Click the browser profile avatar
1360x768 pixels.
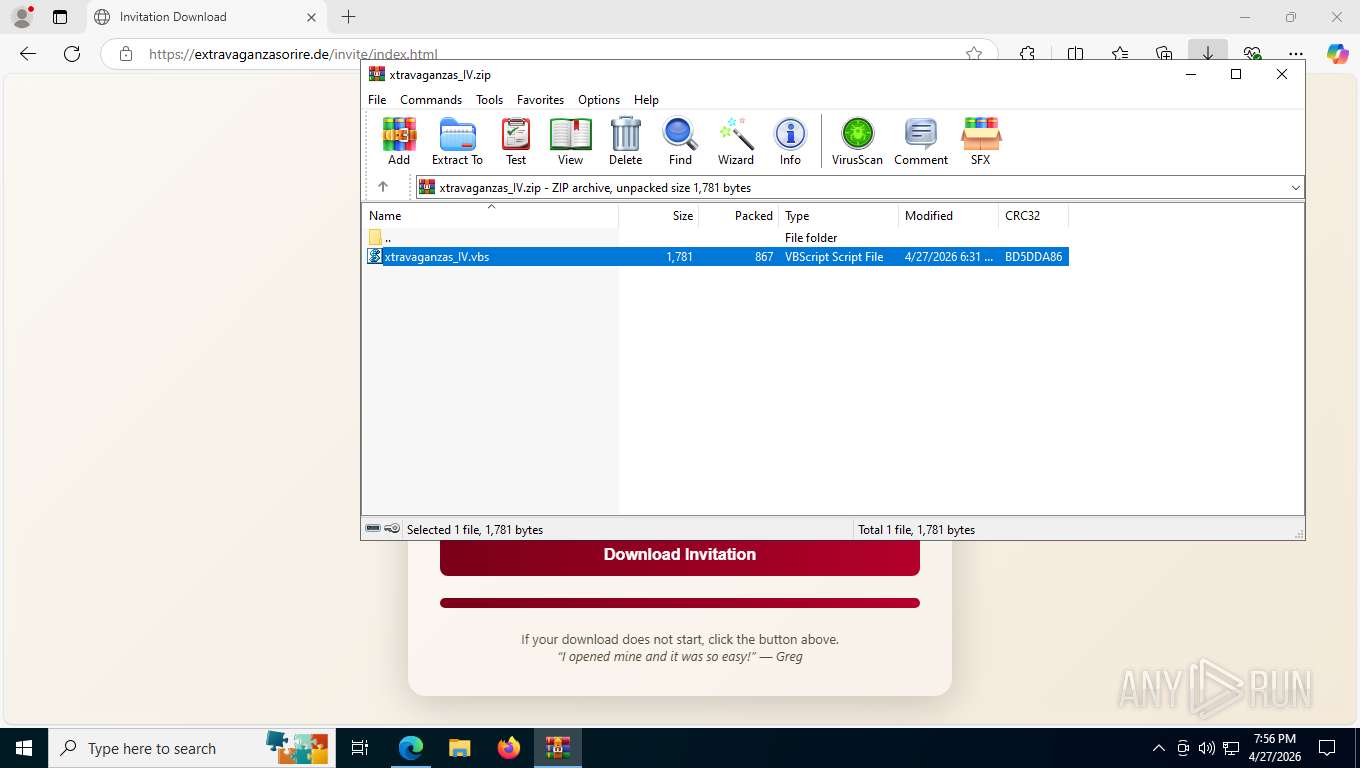[22, 17]
